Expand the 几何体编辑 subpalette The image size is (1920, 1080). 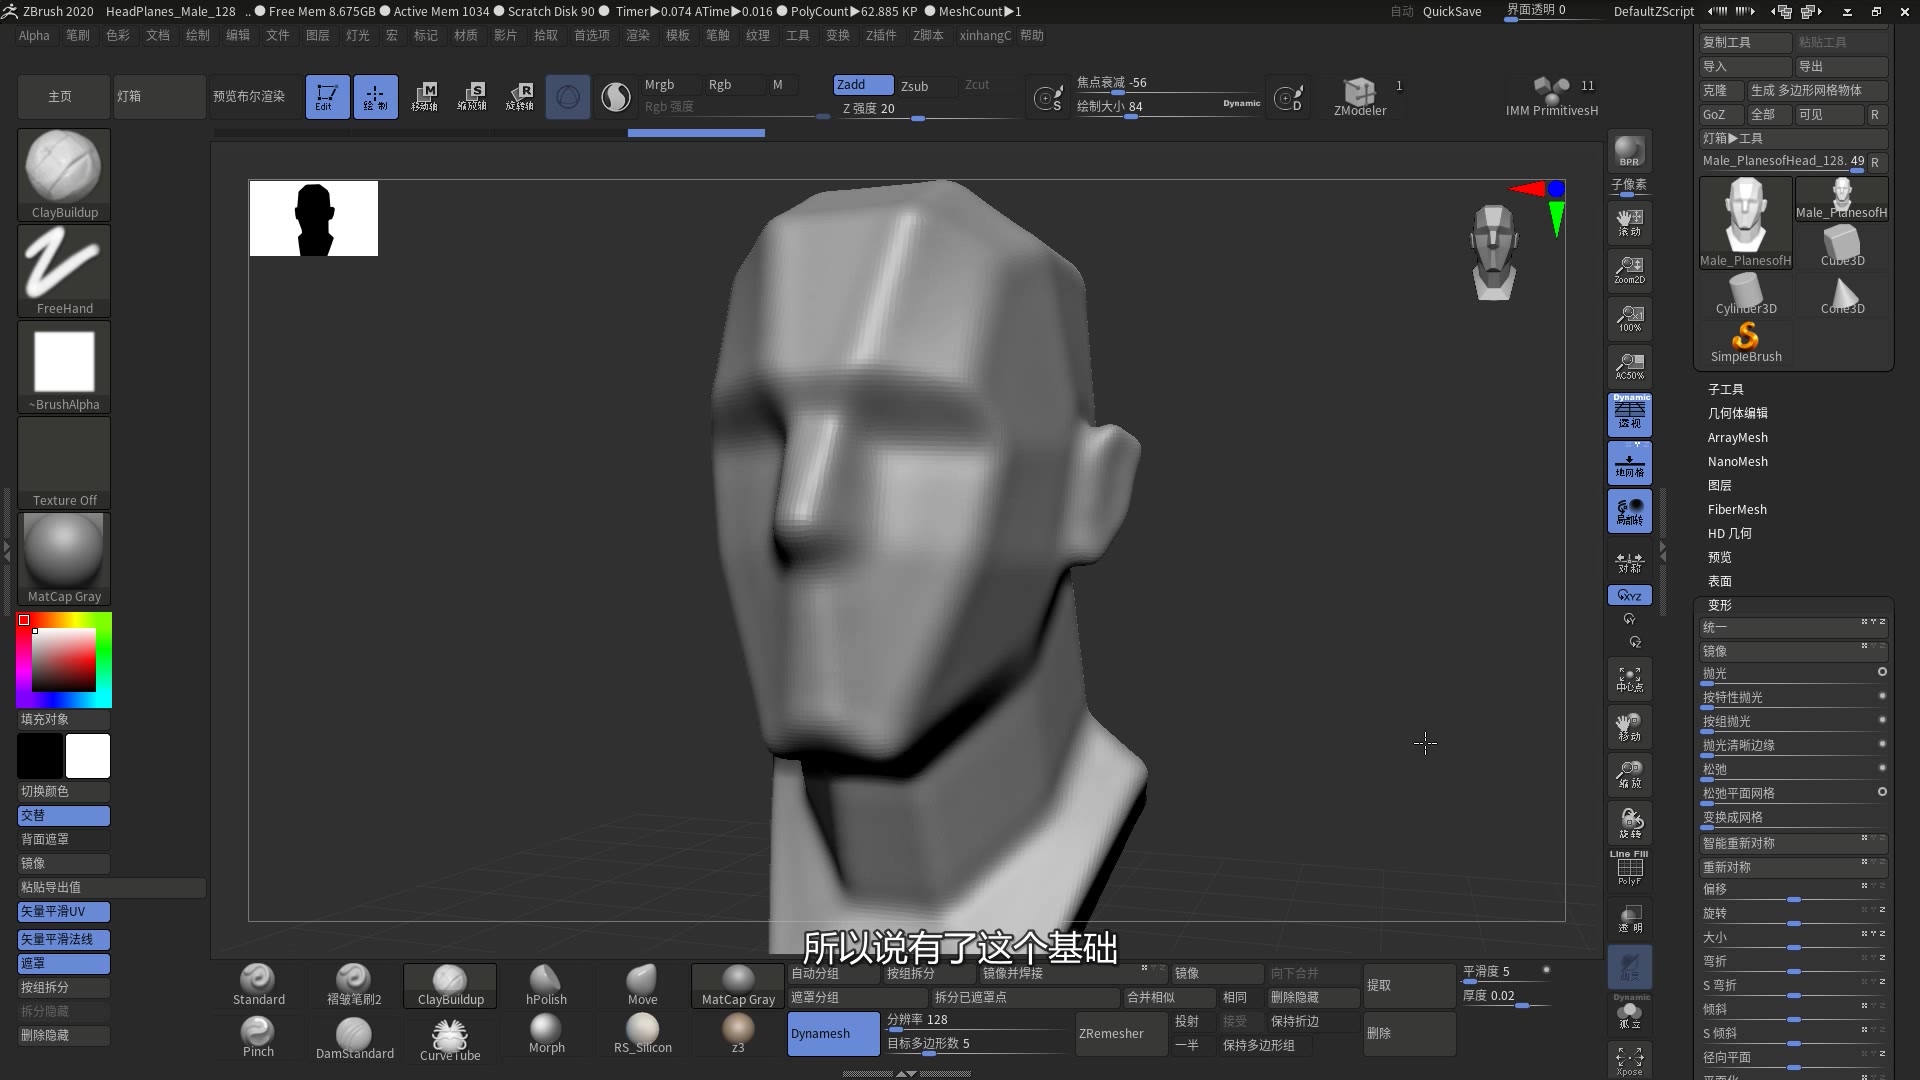tap(1737, 413)
